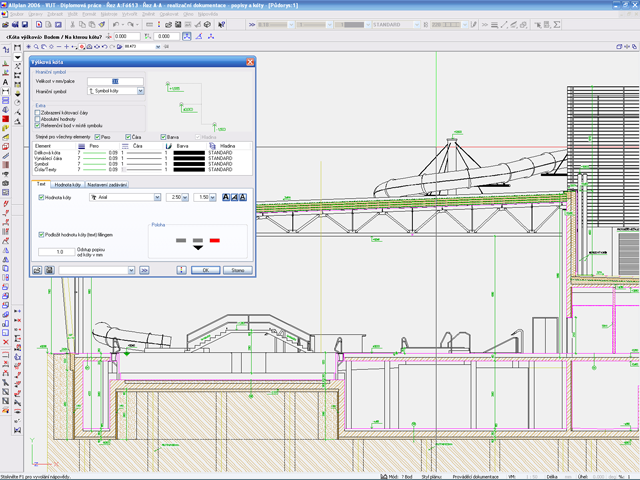The width and height of the screenshot is (640, 480).
Task: Click the Copy icon in toolbar
Action: 82,24
